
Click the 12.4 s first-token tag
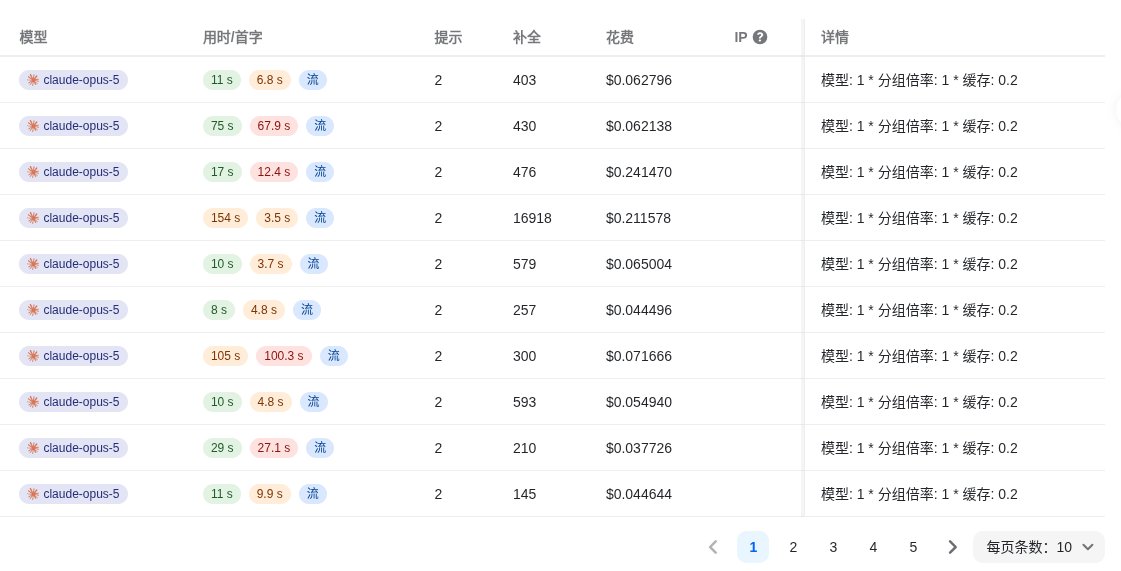coord(274,172)
